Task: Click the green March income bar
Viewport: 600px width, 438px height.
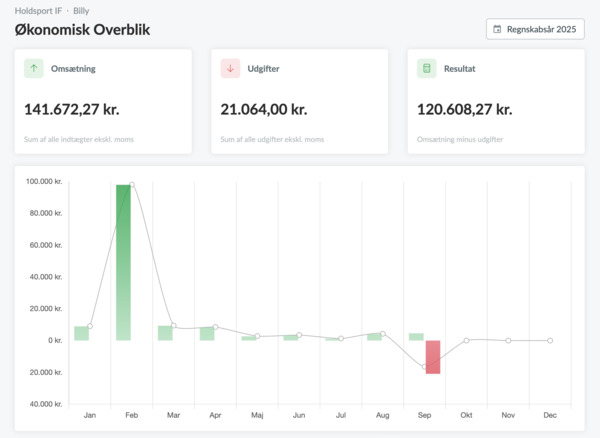Action: (x=165, y=333)
